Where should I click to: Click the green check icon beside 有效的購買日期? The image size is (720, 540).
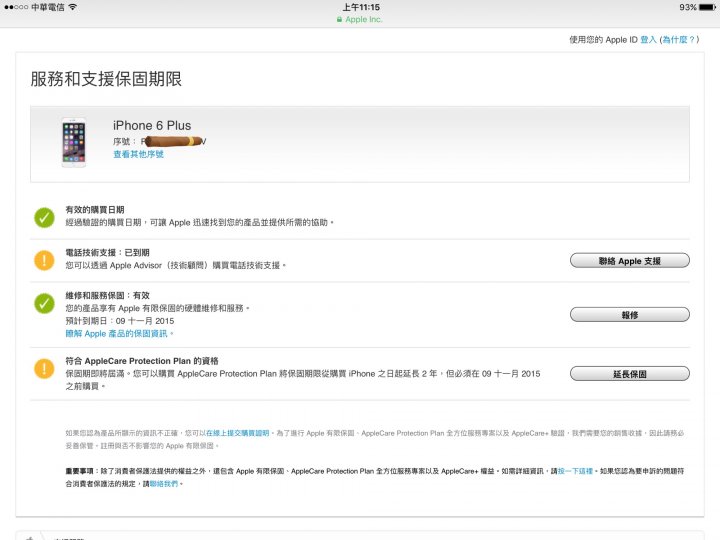point(44,218)
